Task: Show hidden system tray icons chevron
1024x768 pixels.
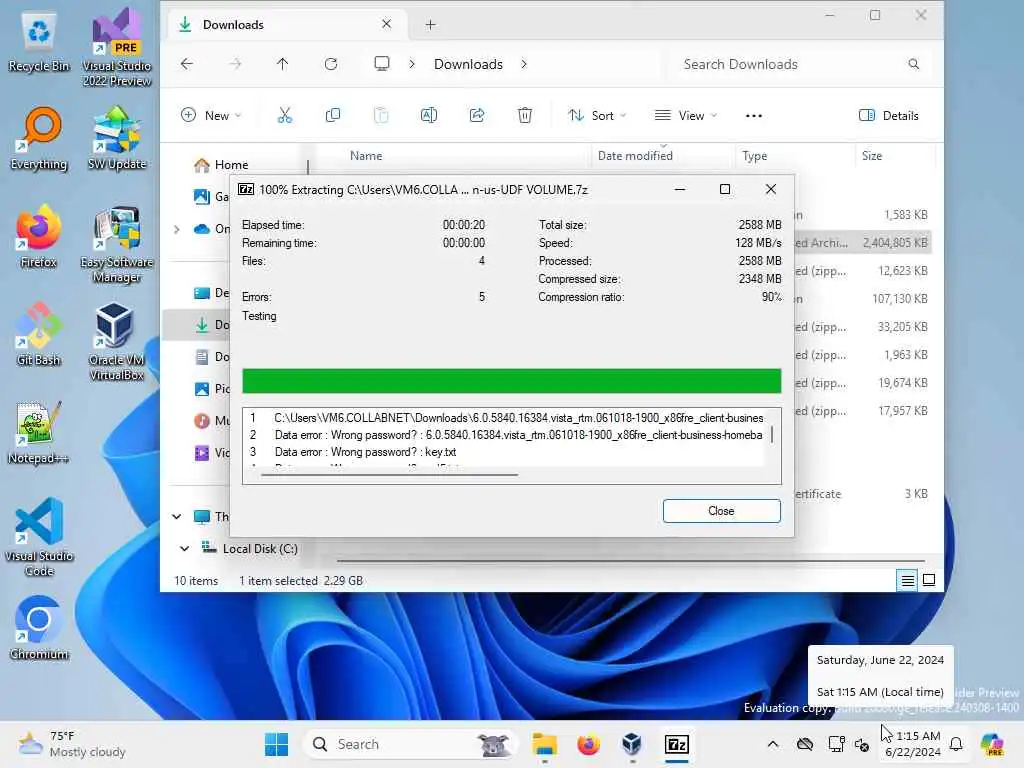Action: (773, 744)
